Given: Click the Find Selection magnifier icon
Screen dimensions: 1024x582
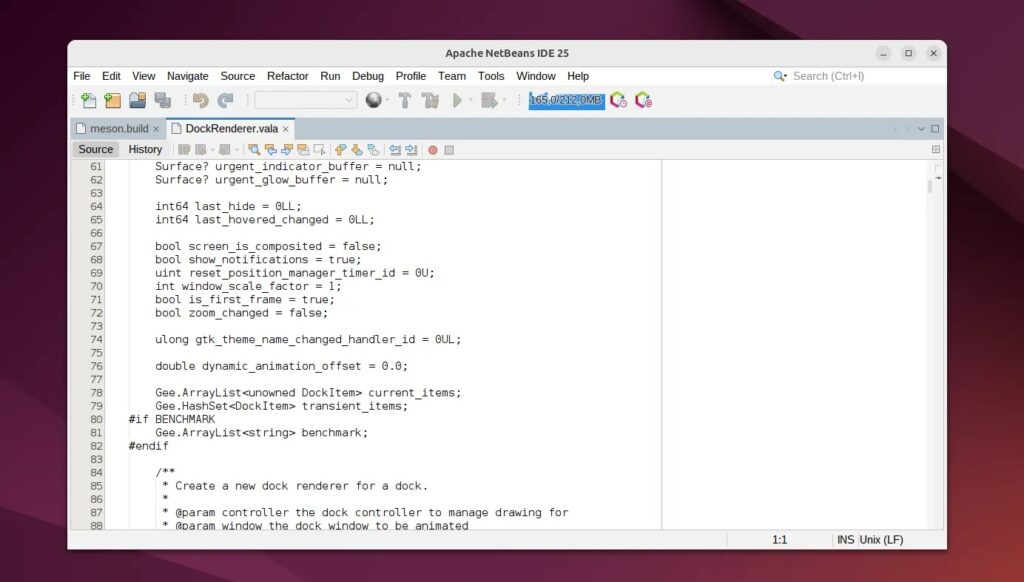Looking at the screenshot, I should [x=255, y=149].
